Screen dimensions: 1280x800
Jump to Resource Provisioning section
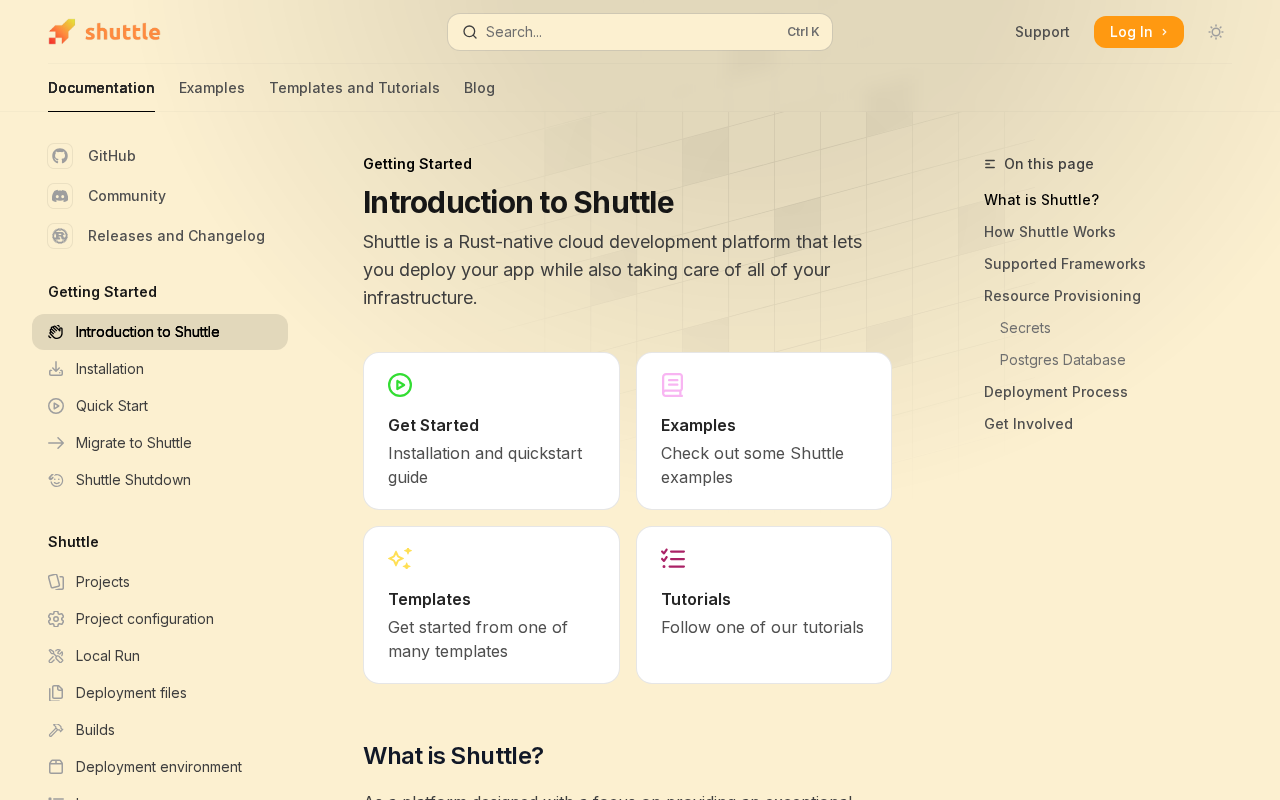(x=1062, y=296)
